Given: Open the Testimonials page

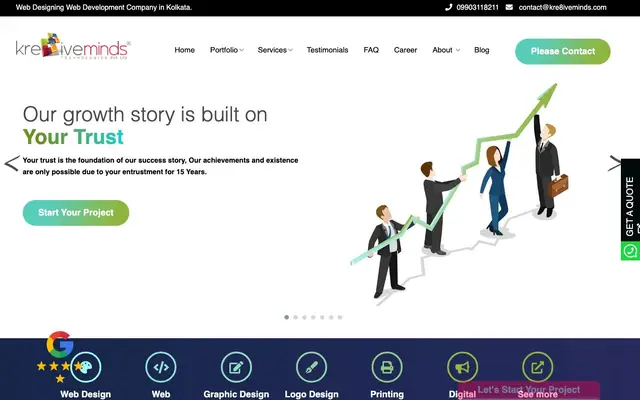Looking at the screenshot, I should (x=327, y=50).
